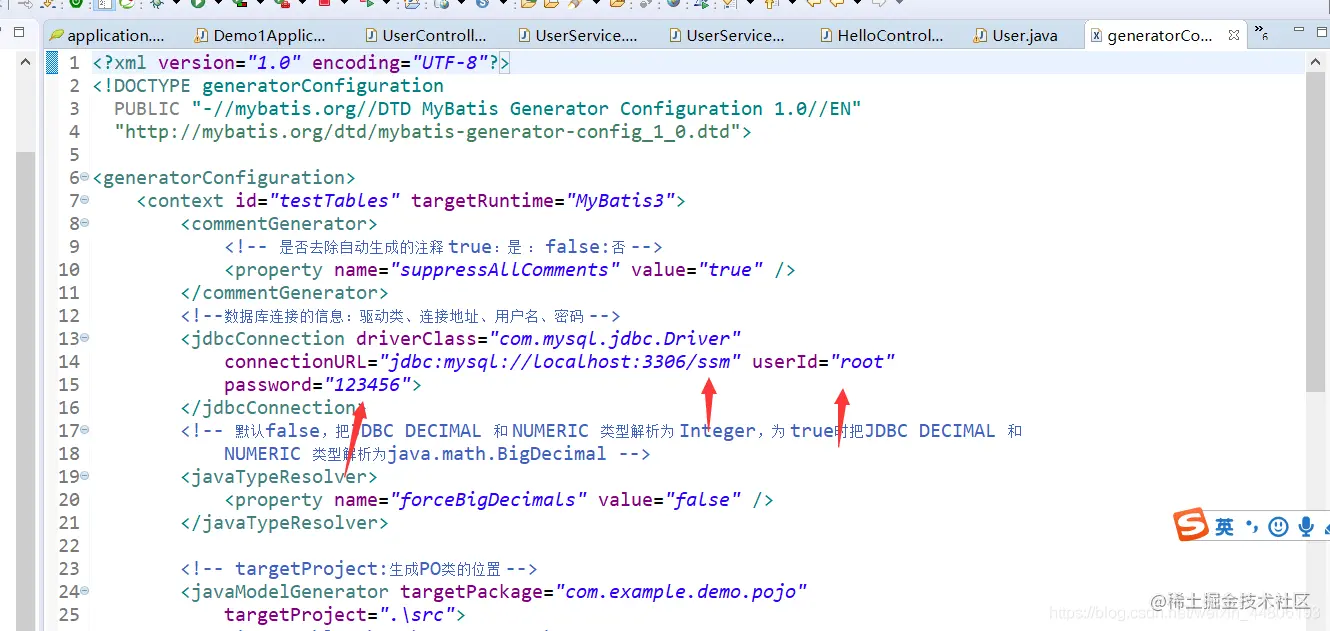
Task: Switch to the application.... editor tab
Action: [106, 35]
